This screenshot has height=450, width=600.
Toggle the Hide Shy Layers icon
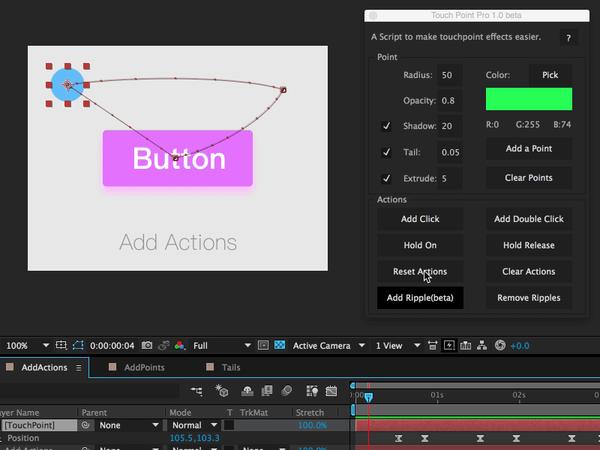pyautogui.click(x=247, y=391)
